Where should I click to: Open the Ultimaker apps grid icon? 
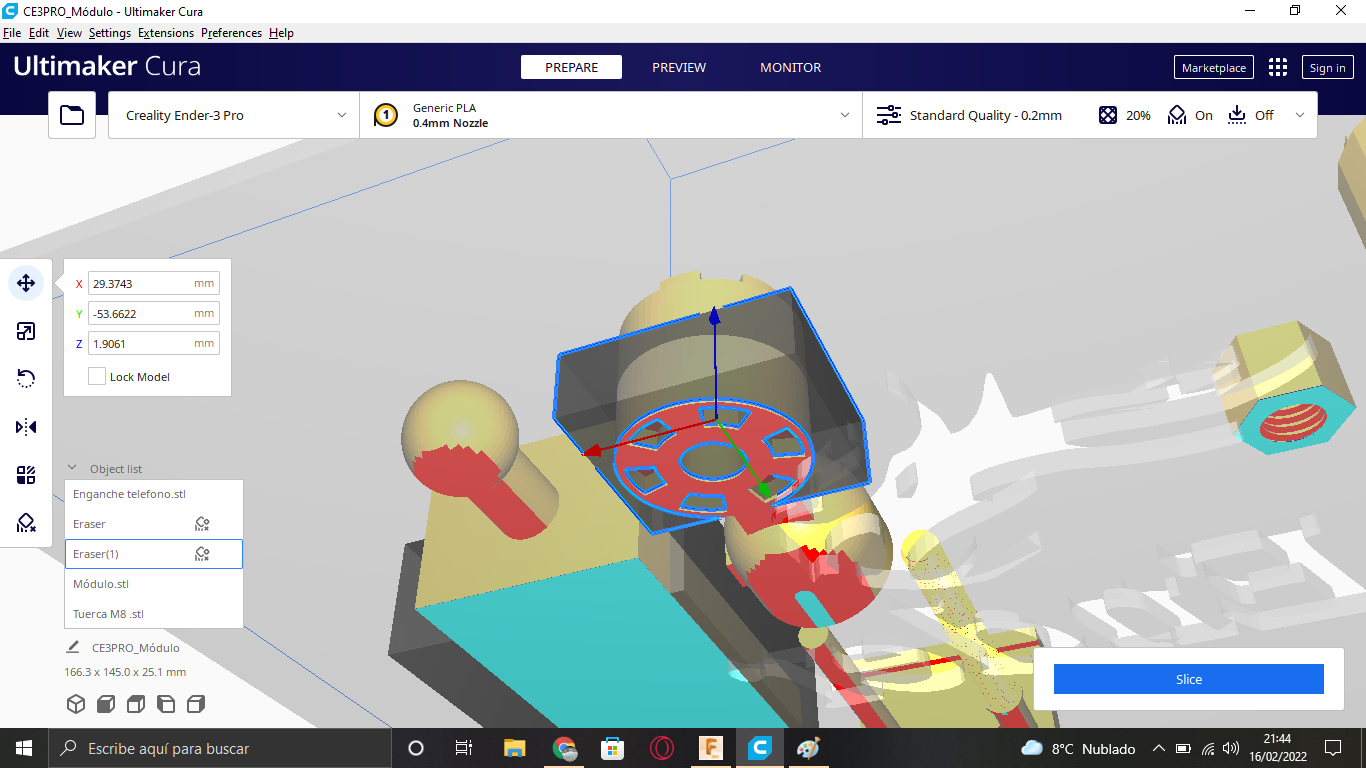pyautogui.click(x=1278, y=67)
